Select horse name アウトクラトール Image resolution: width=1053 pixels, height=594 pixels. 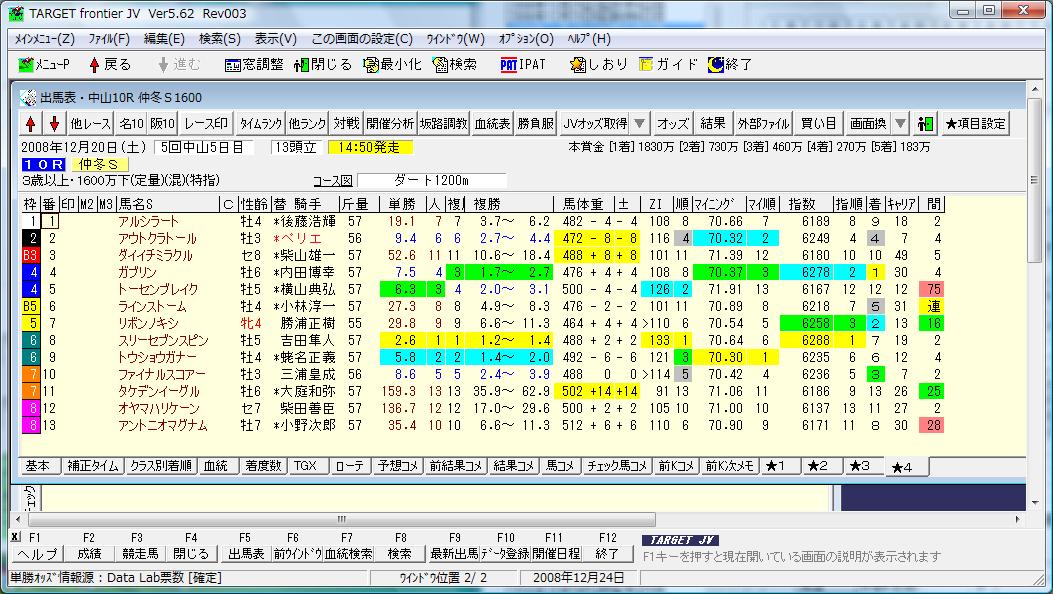click(x=157, y=238)
